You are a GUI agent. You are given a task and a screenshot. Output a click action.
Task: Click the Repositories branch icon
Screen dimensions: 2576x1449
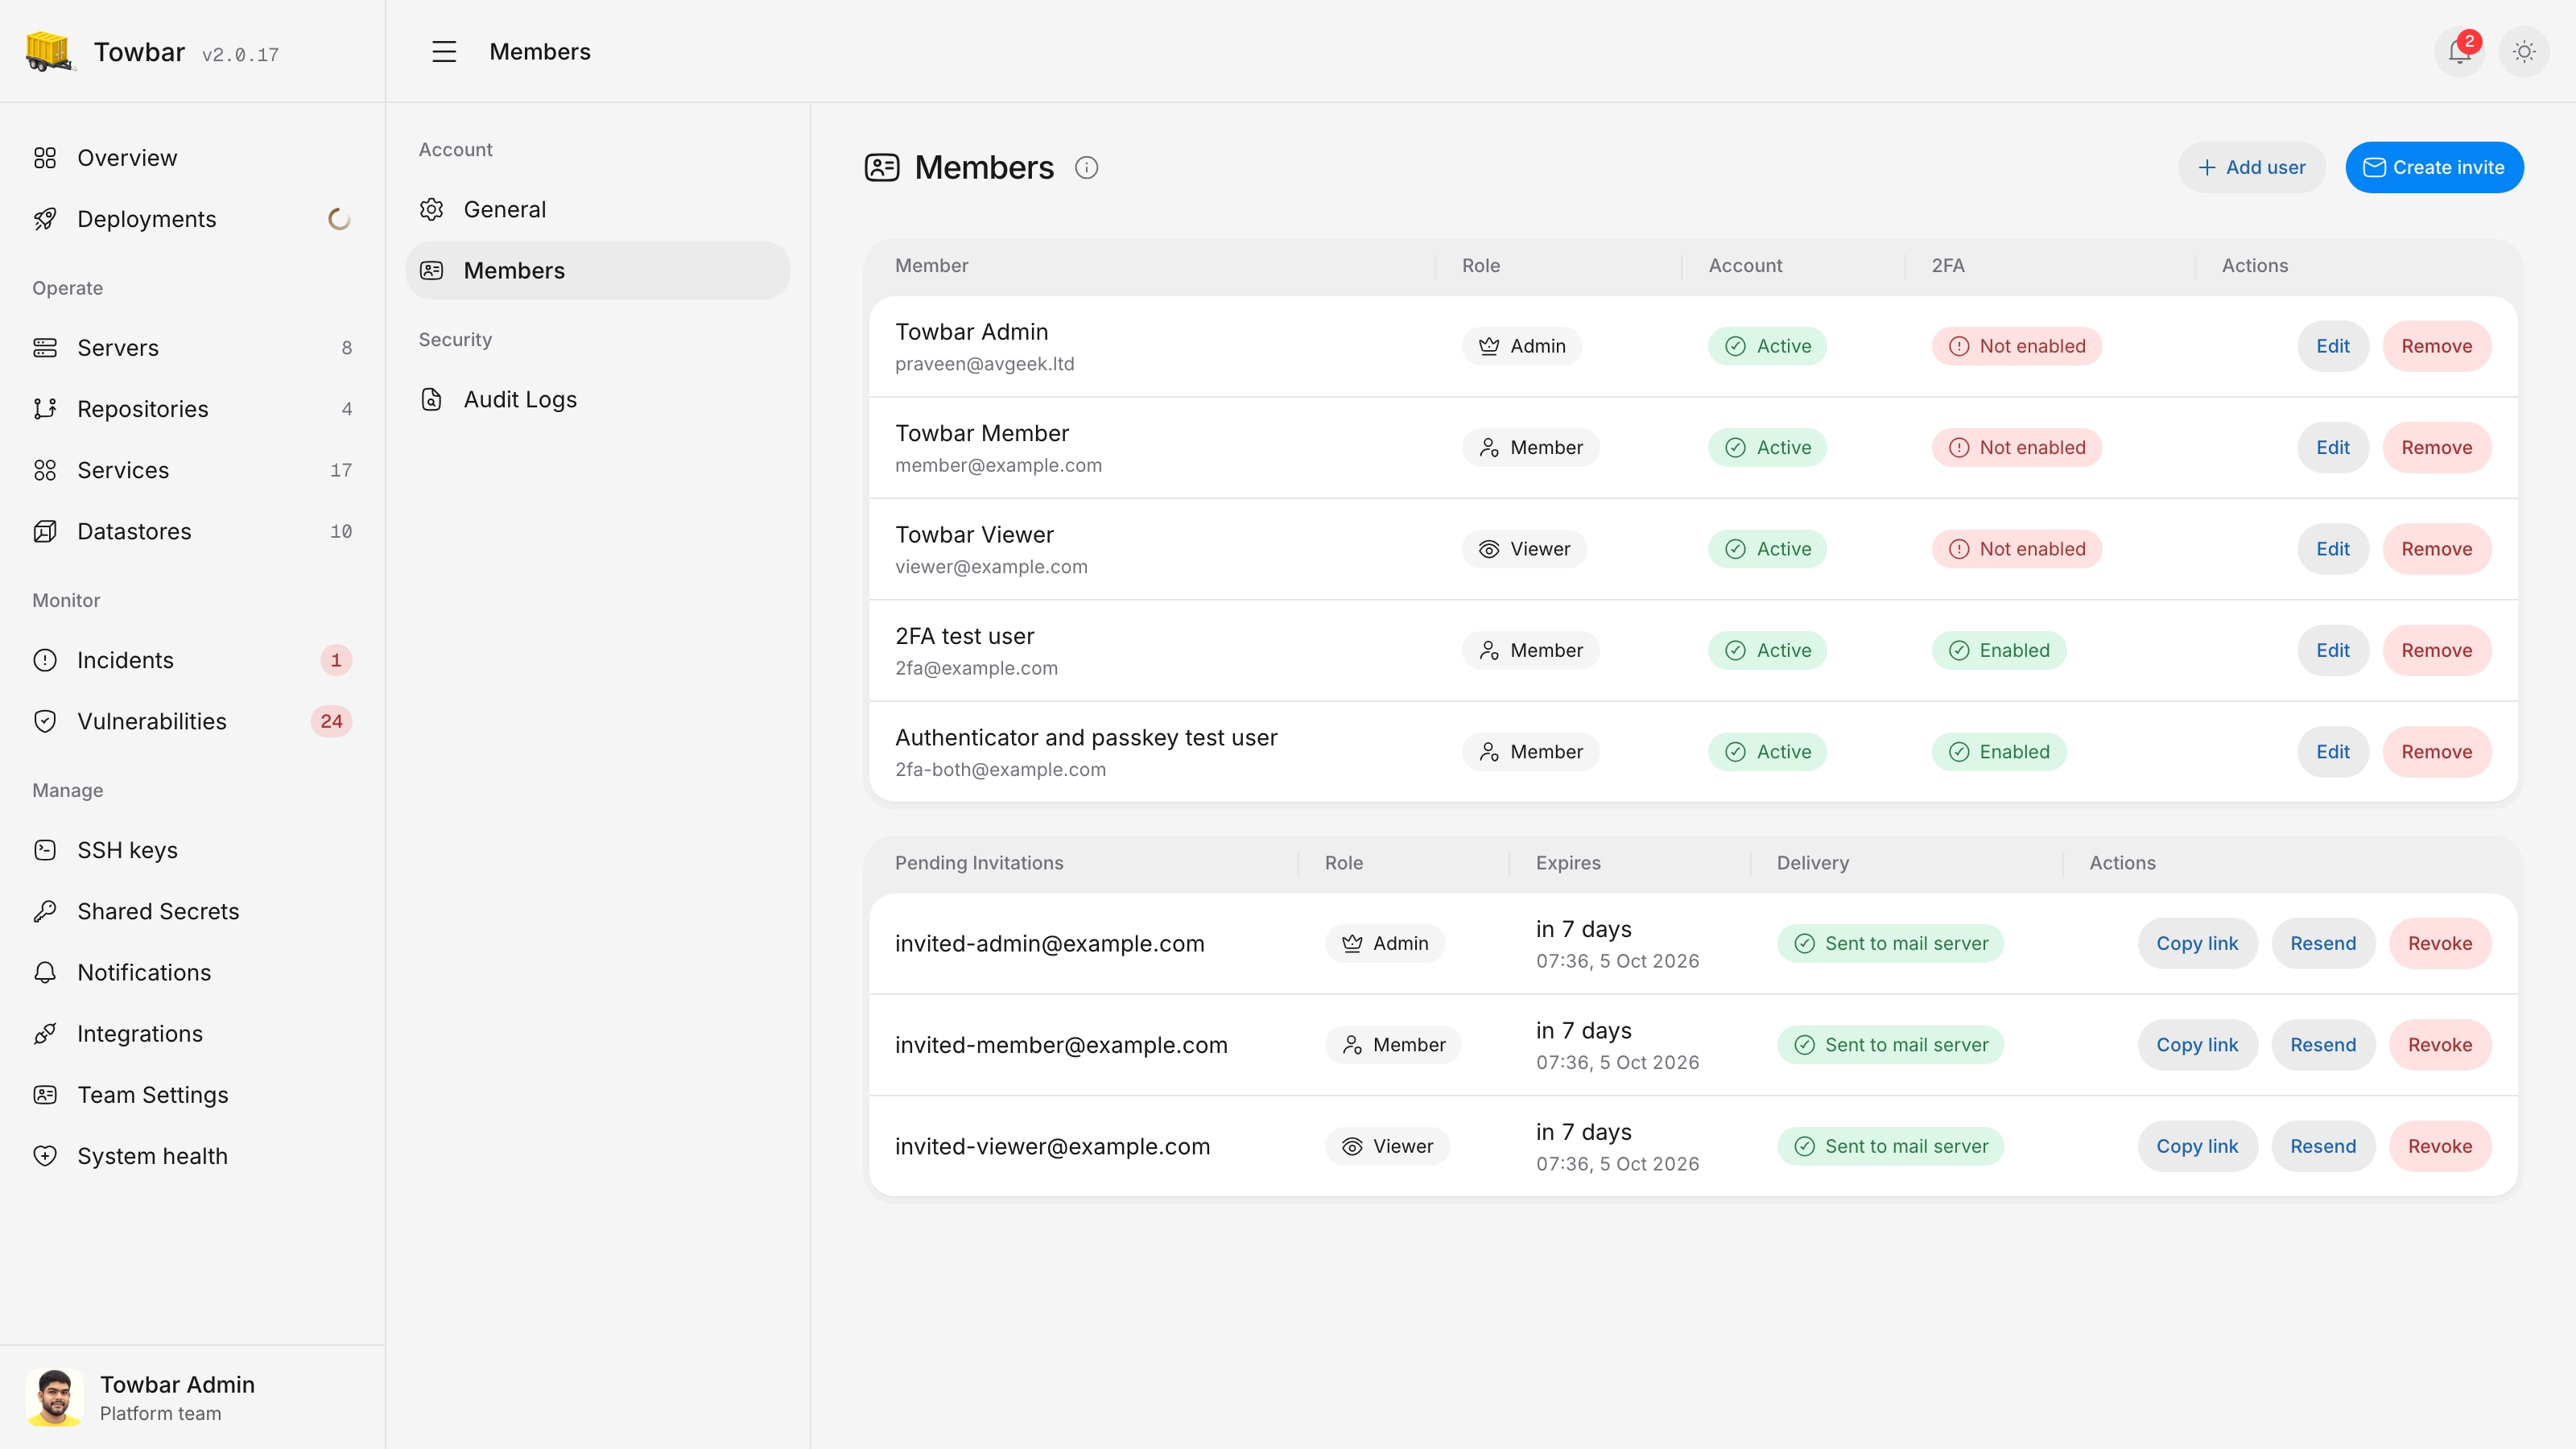(x=45, y=409)
